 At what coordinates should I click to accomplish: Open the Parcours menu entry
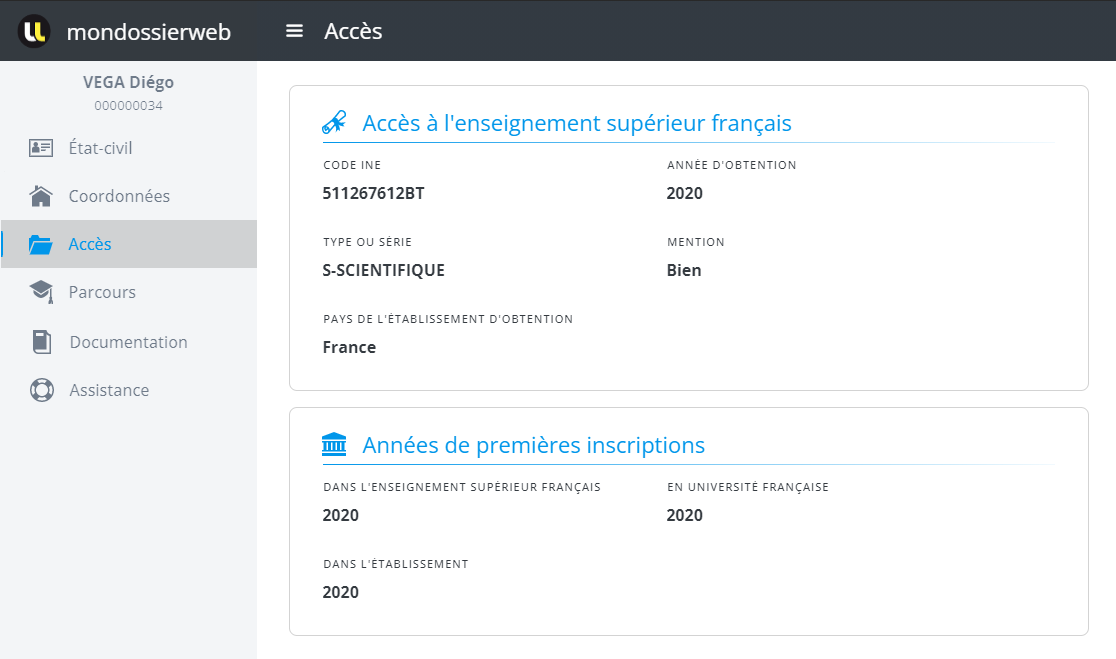[x=102, y=292]
